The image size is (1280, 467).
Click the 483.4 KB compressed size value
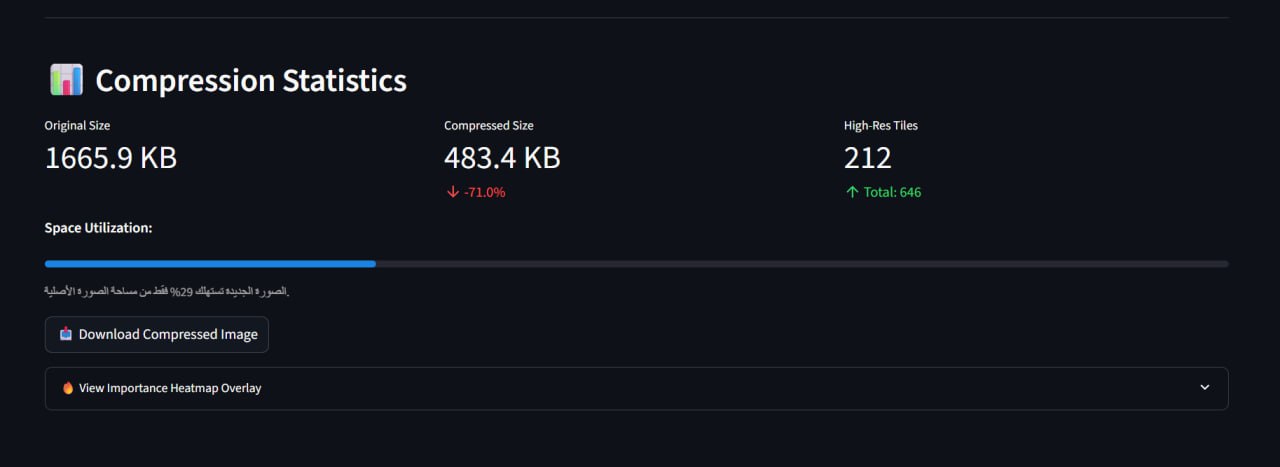(x=502, y=158)
